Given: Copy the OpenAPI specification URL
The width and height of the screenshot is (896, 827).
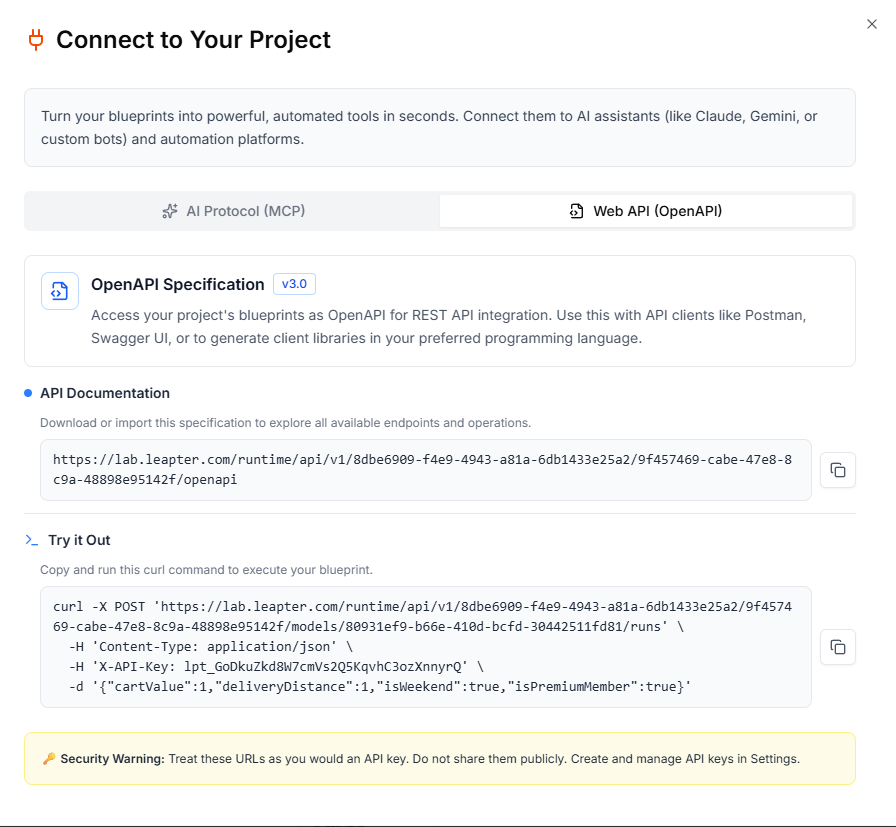Looking at the screenshot, I should 838,470.
